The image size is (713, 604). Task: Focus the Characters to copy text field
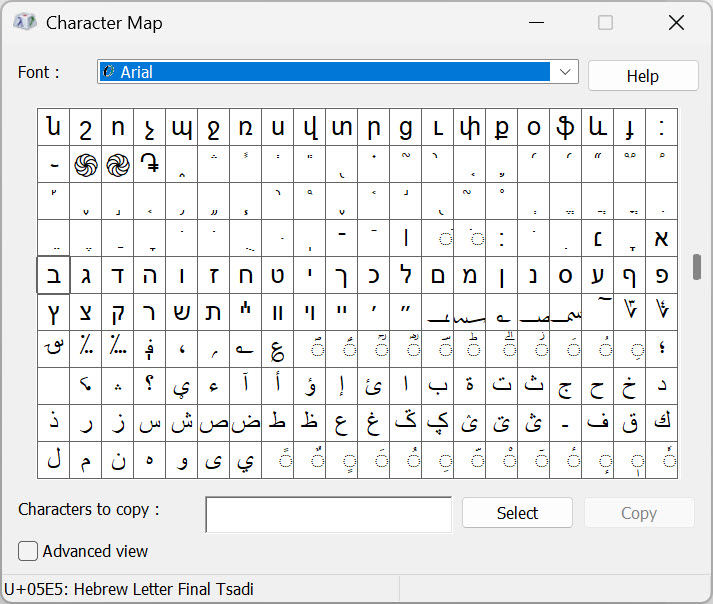(329, 514)
